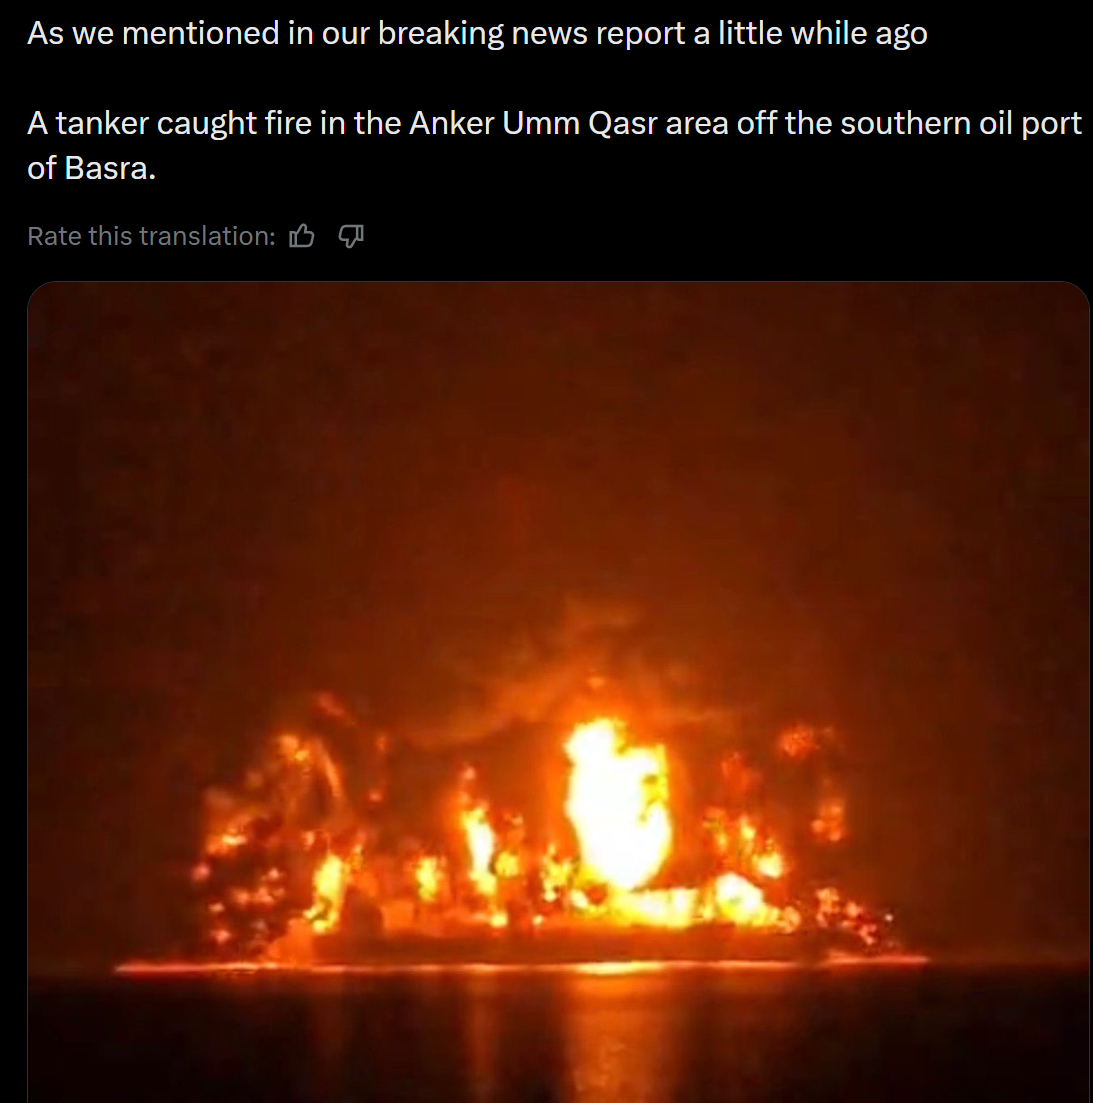Click the thumbs-down icon to rate translation
This screenshot has width=1093, height=1103.
pos(351,236)
